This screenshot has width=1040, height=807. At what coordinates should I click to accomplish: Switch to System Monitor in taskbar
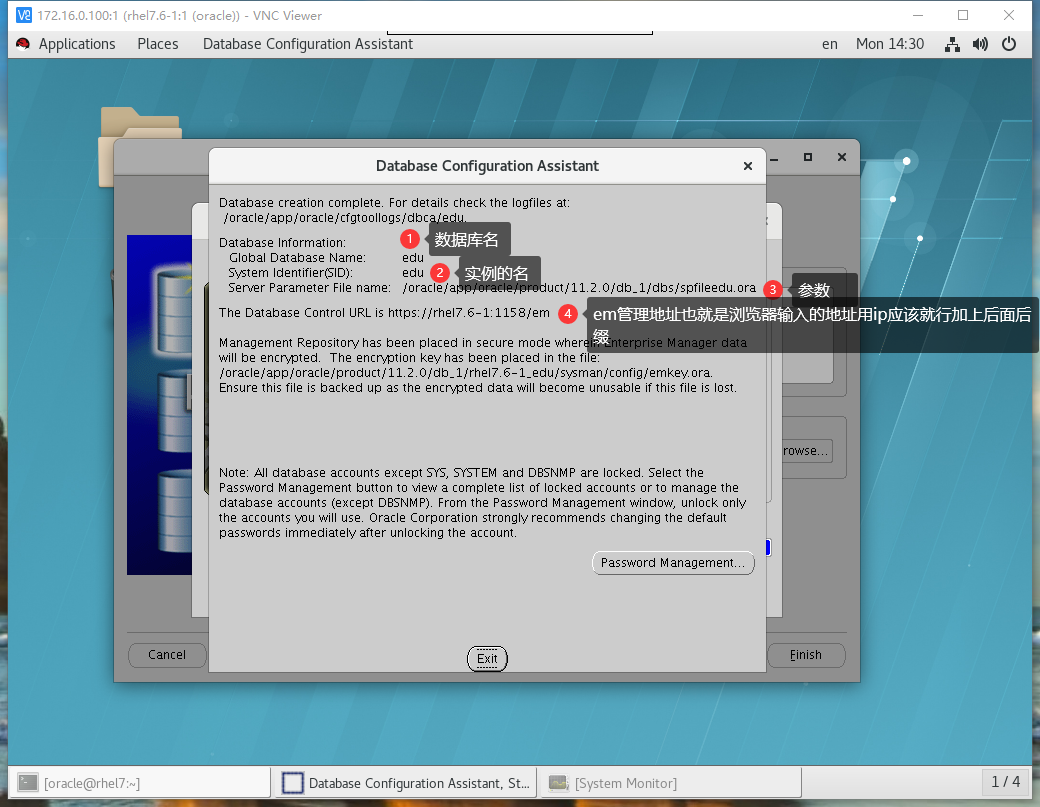click(x=670, y=783)
